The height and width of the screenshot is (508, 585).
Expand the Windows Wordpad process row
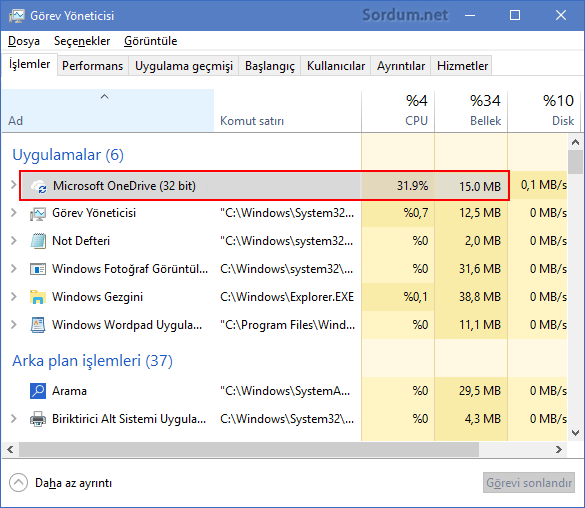click(14, 324)
